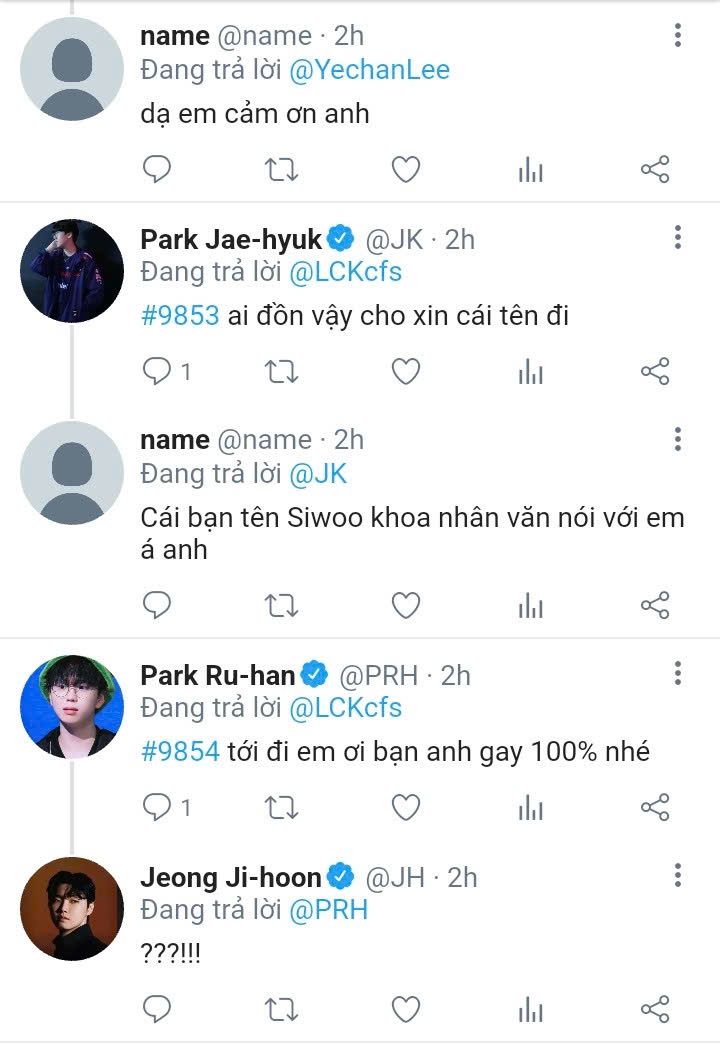The width and height of the screenshot is (720, 1045).
Task: Retweet Park Jae-hyuk's #9853 tweet
Action: pos(281,373)
